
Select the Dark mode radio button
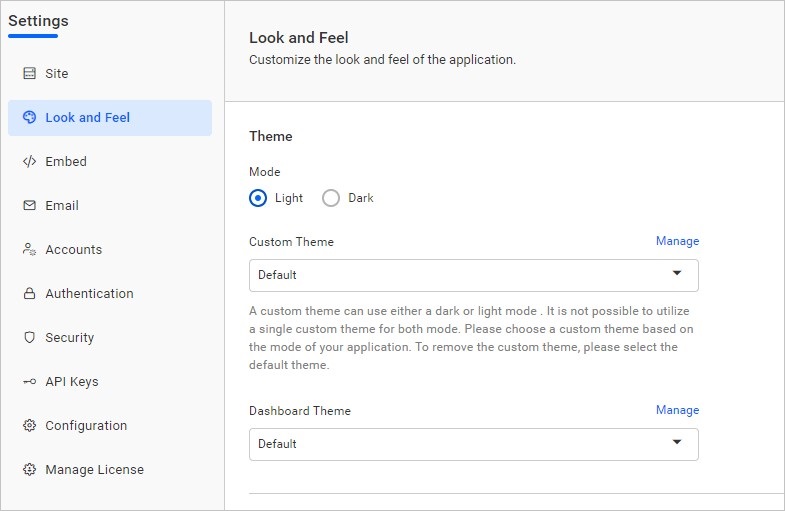click(331, 198)
